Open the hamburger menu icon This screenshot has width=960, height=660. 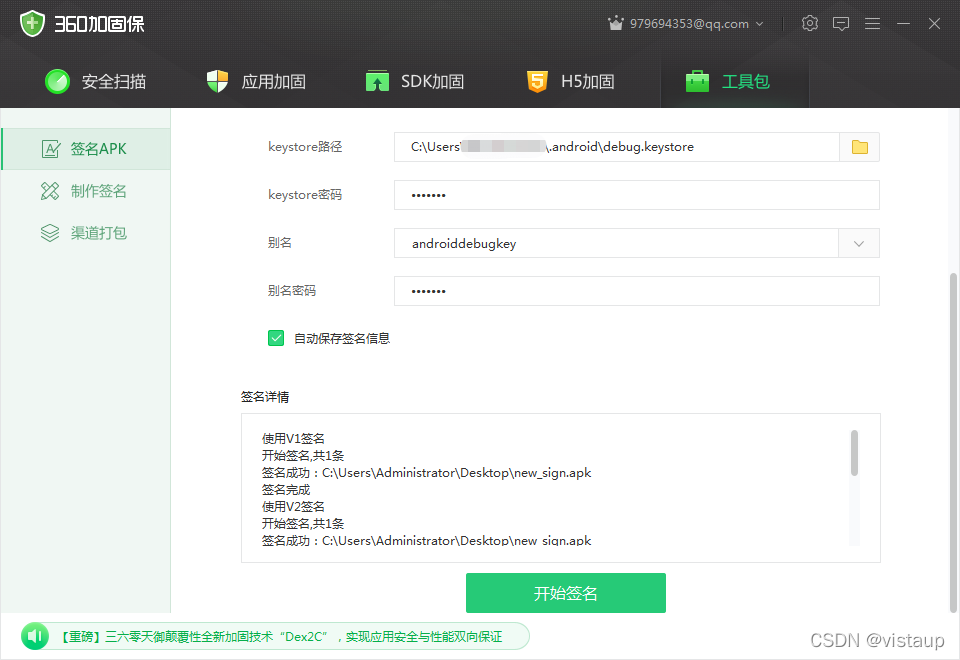pos(872,23)
